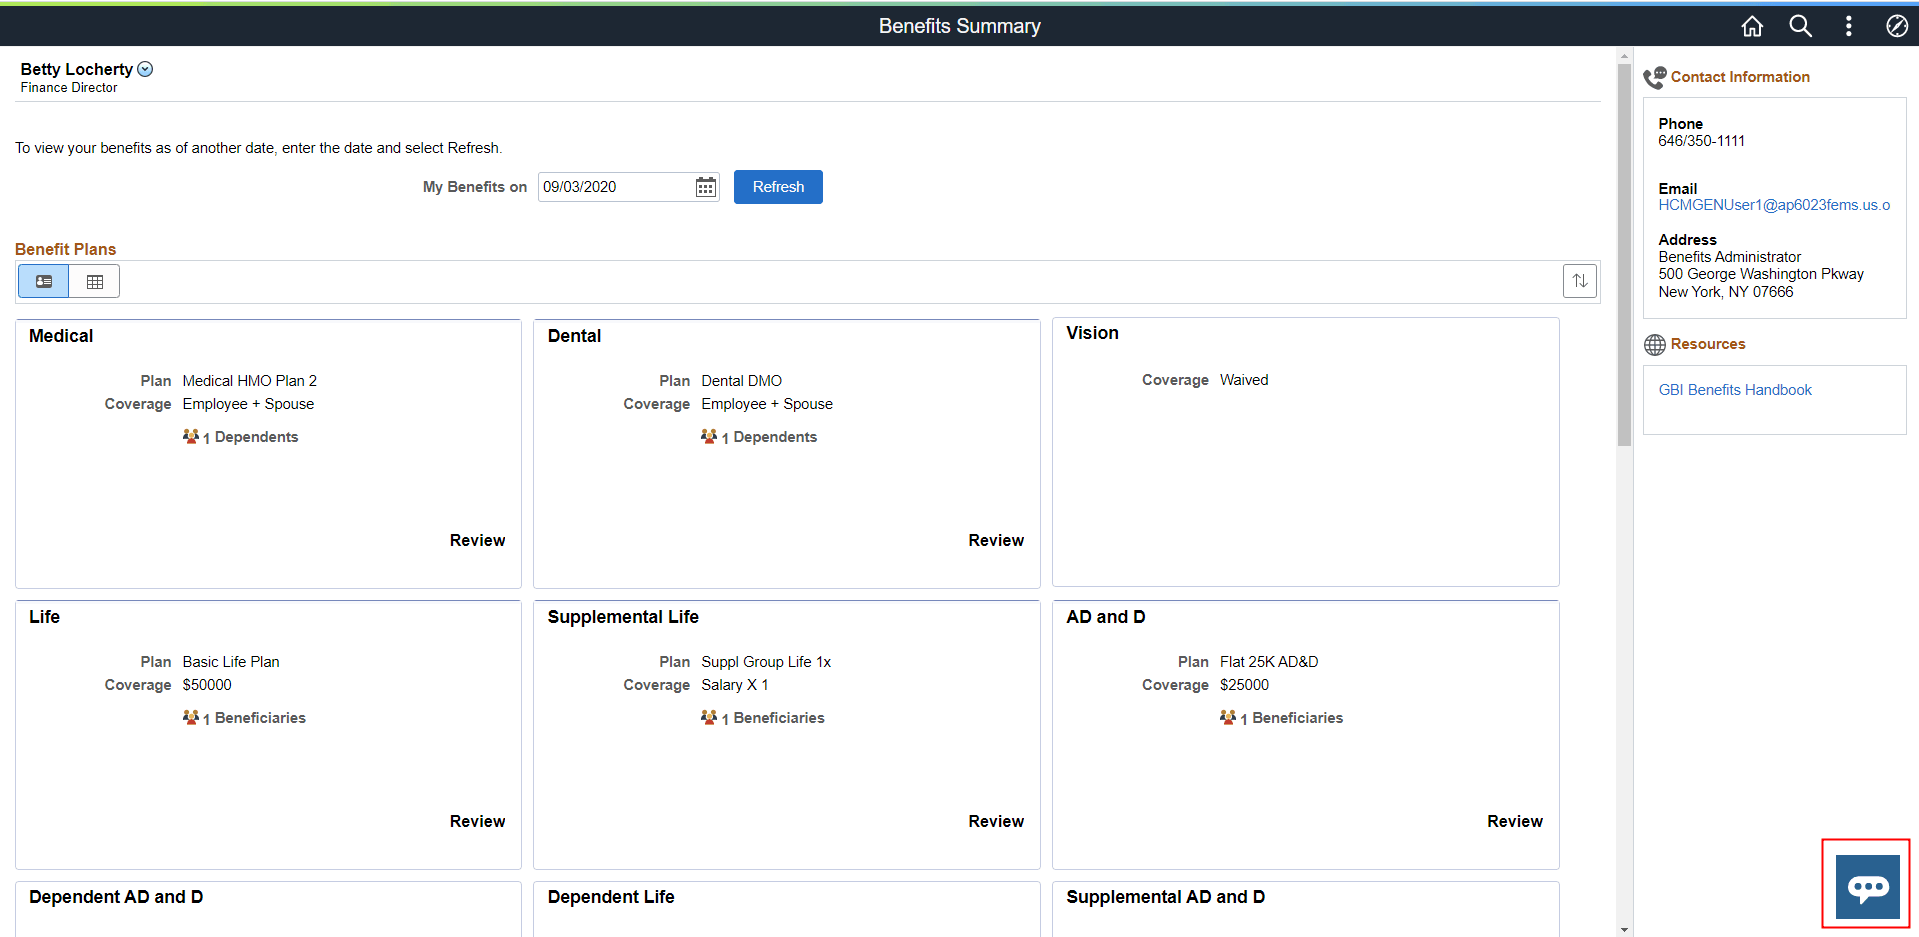Image resolution: width=1919 pixels, height=937 pixels.
Task: Click the AD and D beneficiaries icon
Action: click(1228, 717)
